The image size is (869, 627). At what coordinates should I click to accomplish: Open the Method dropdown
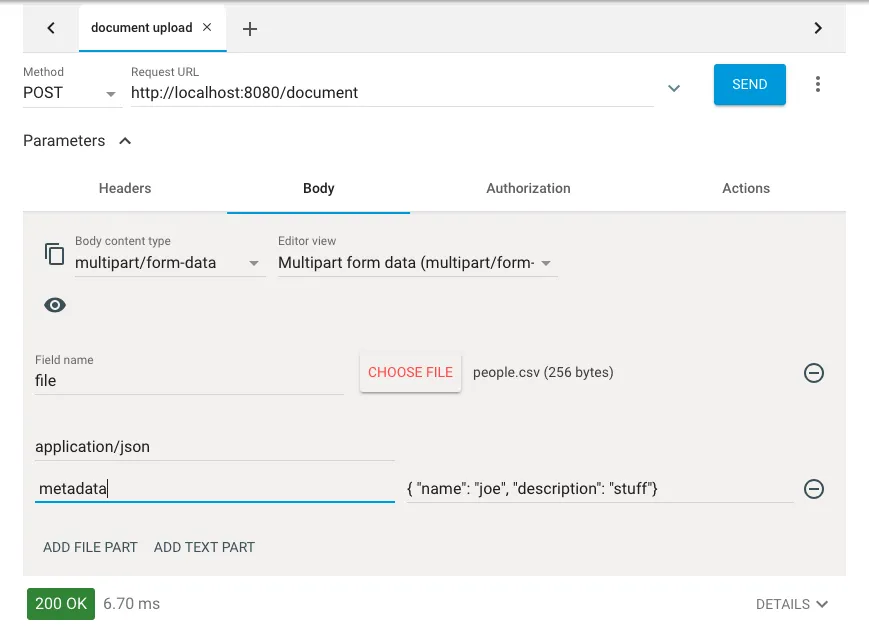click(71, 93)
